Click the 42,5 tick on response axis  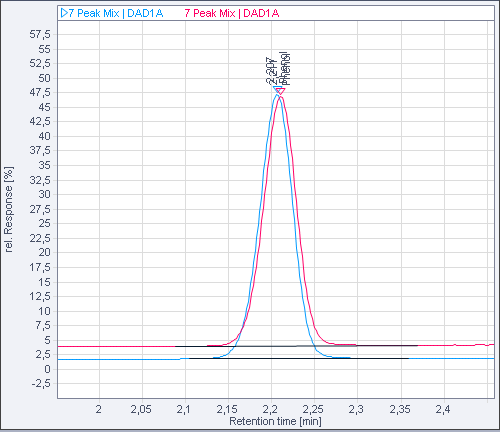[40, 121]
